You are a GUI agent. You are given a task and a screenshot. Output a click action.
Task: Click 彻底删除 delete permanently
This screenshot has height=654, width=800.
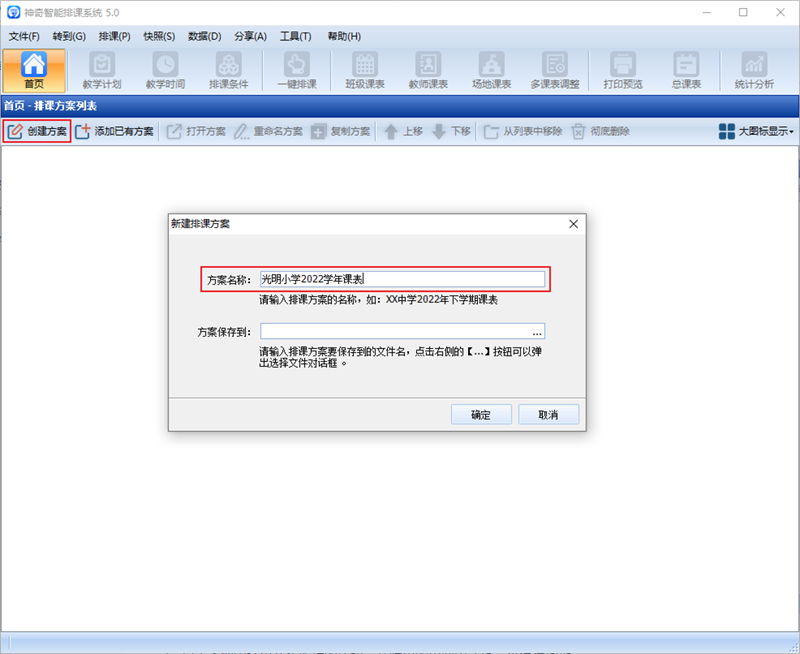[601, 131]
